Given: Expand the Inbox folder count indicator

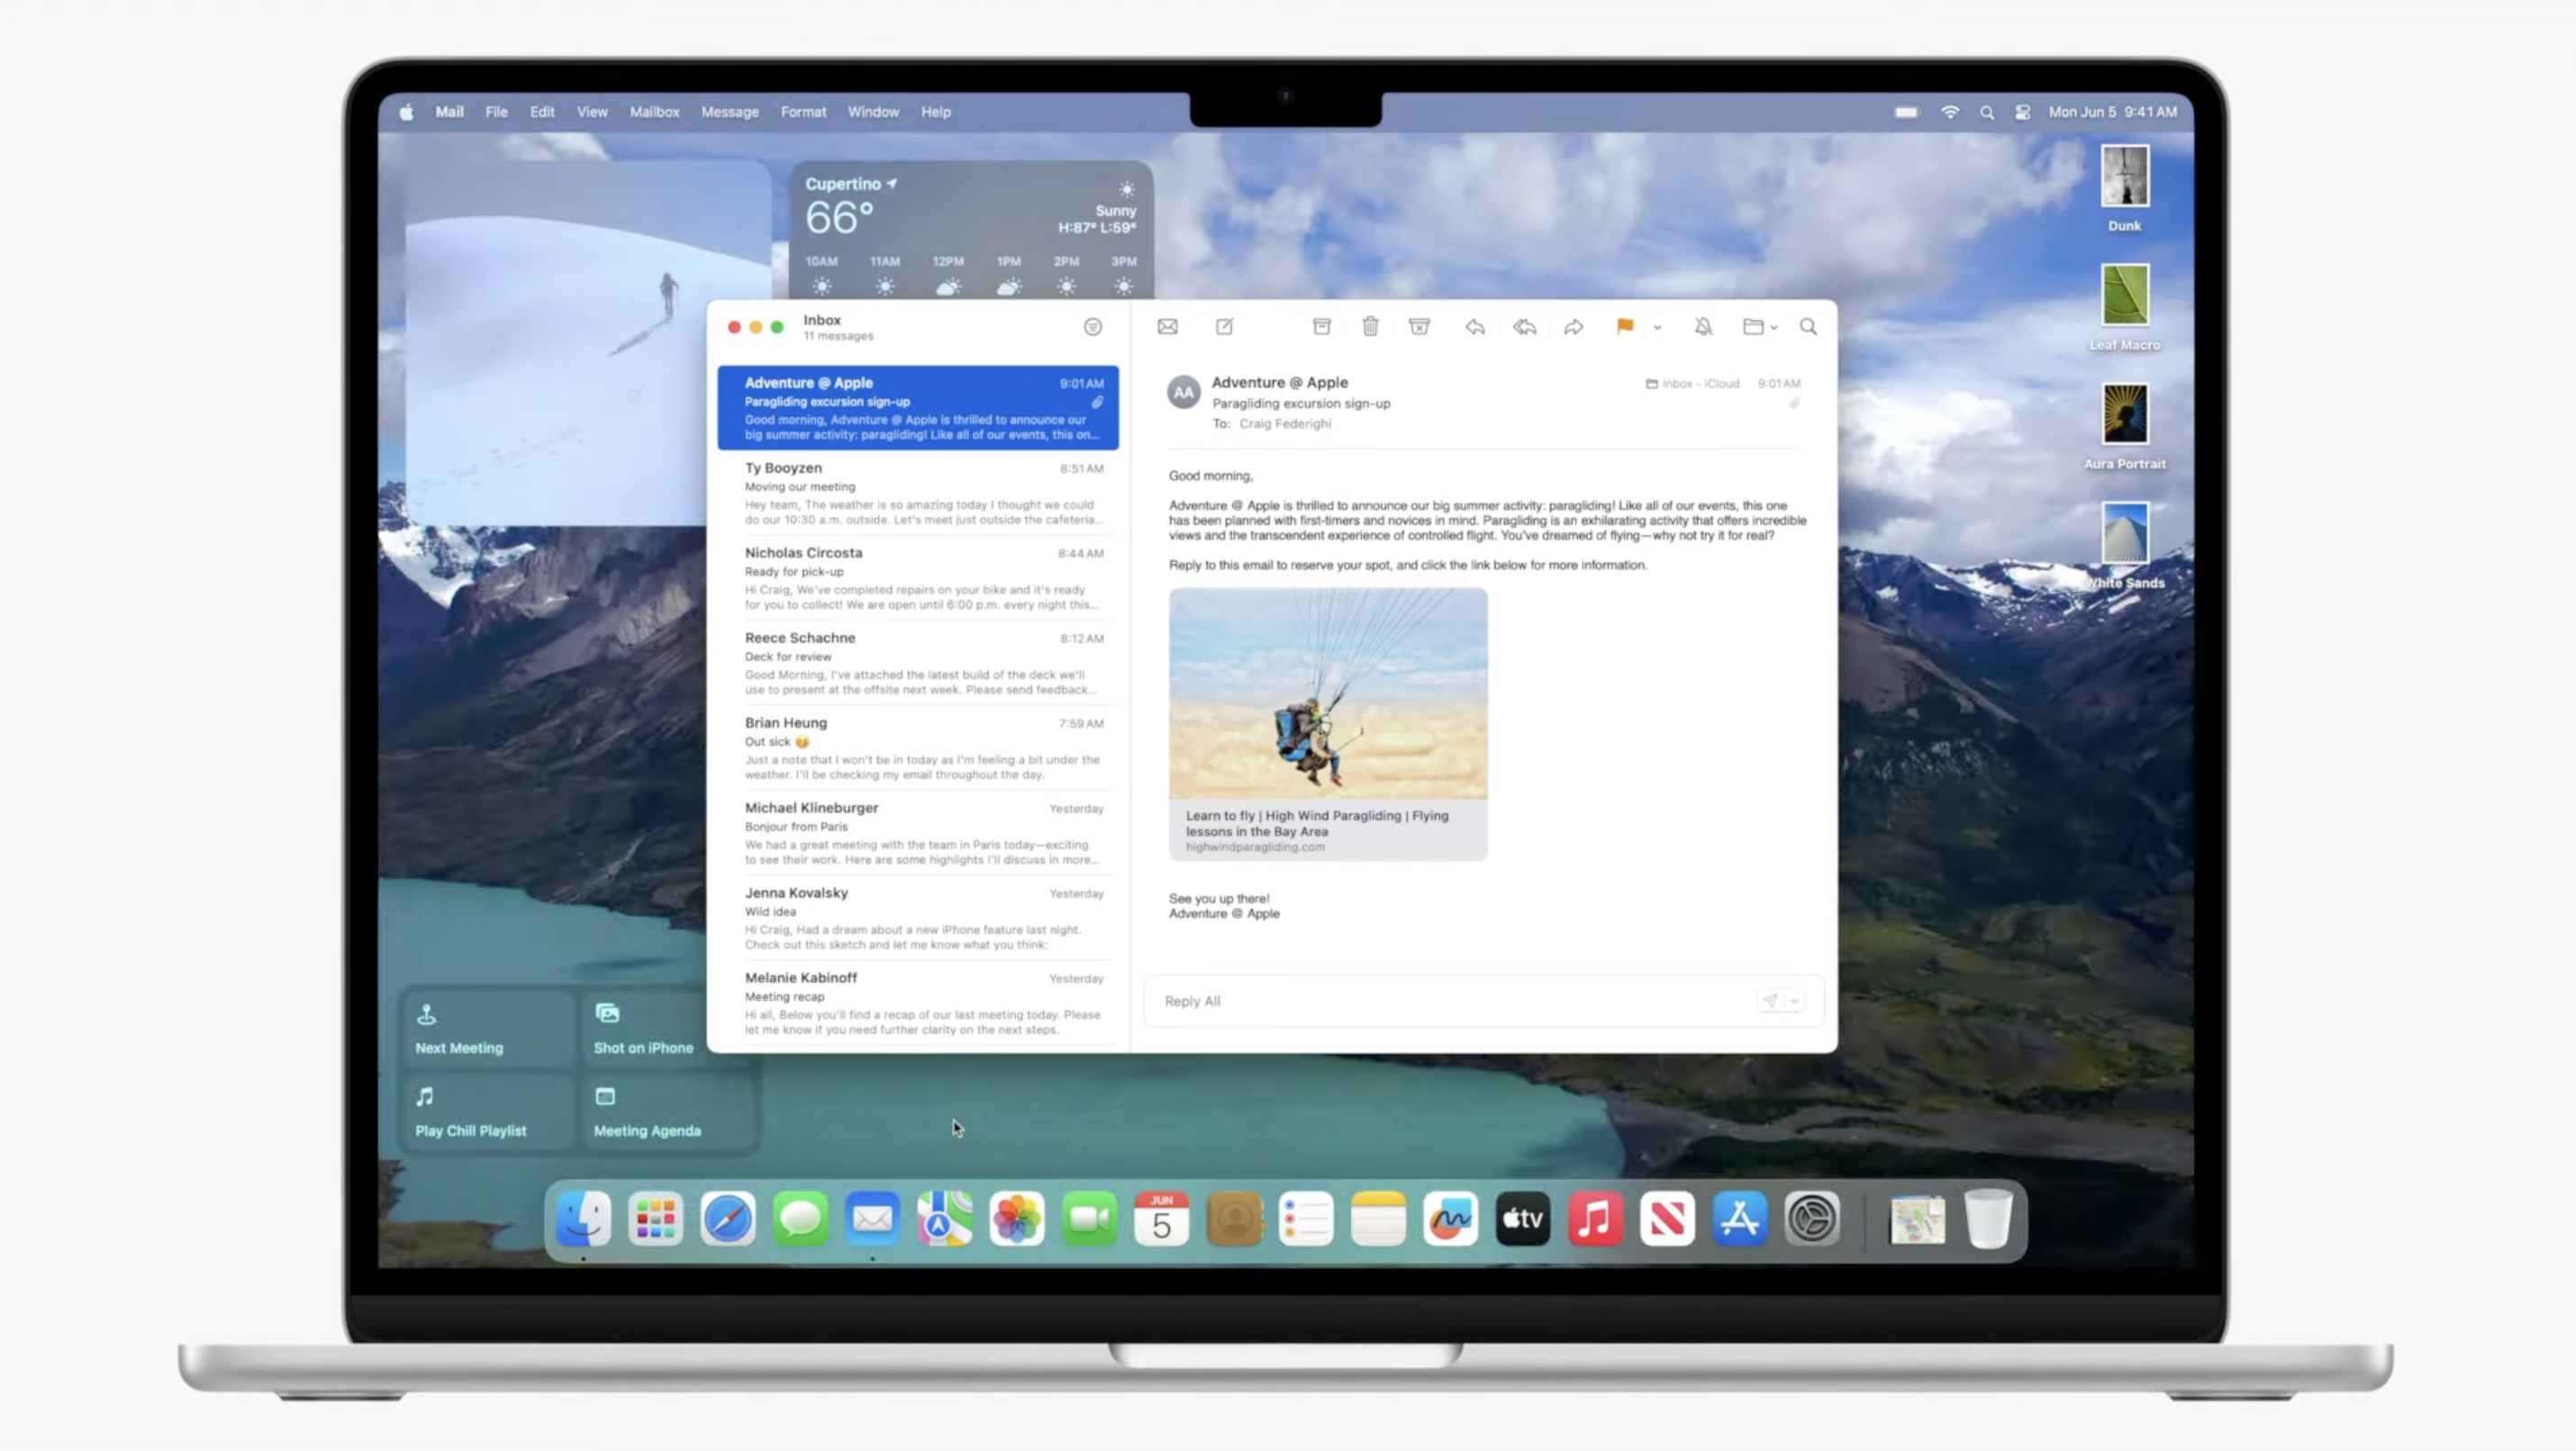Looking at the screenshot, I should (835, 336).
